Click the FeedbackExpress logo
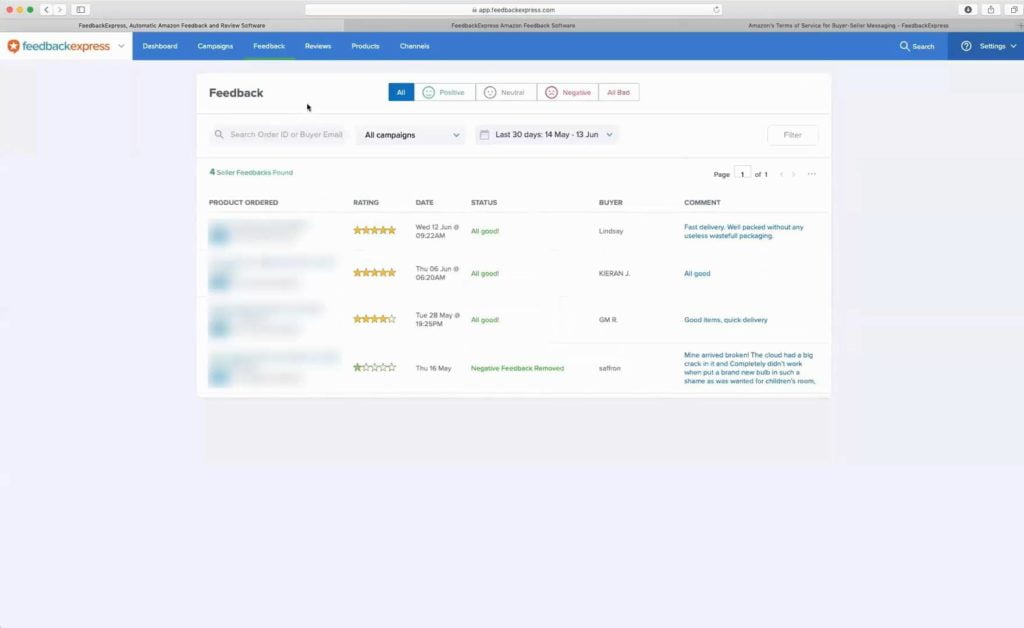This screenshot has width=1024, height=628. point(58,46)
